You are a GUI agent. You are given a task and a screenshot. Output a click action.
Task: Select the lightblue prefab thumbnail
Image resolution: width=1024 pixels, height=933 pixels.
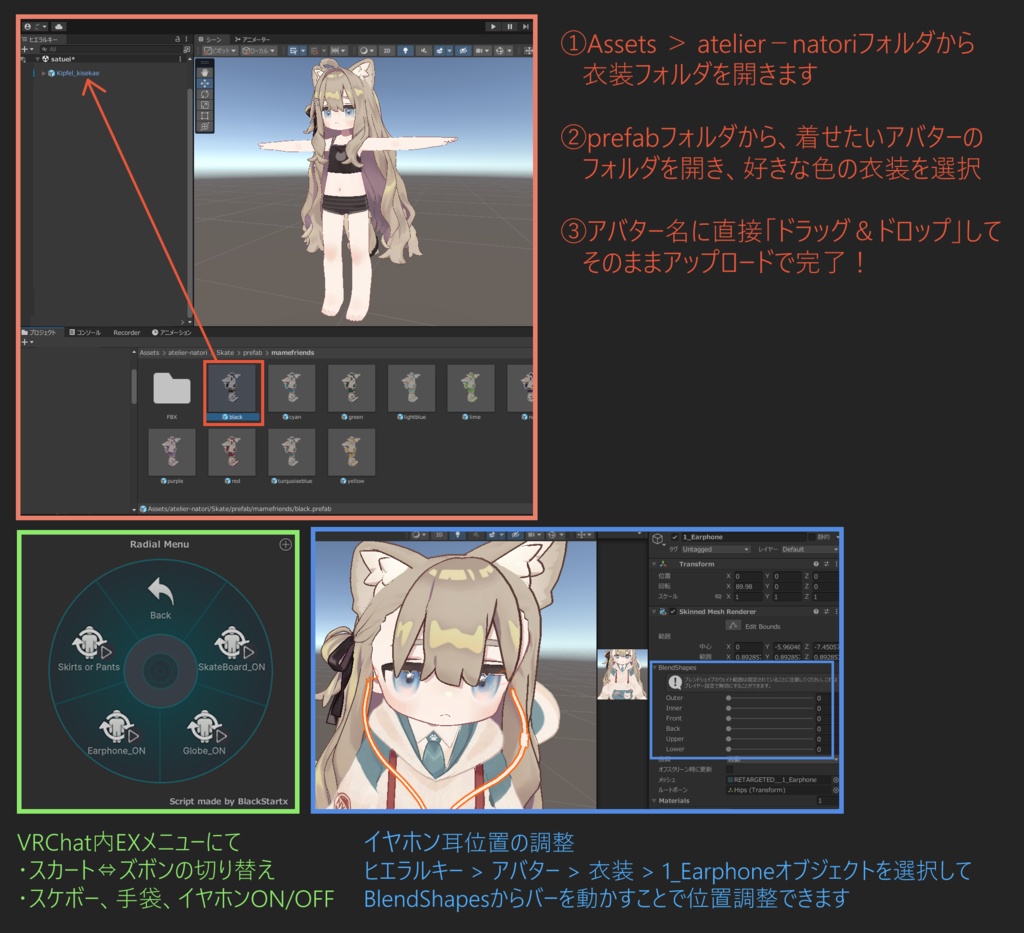point(411,388)
